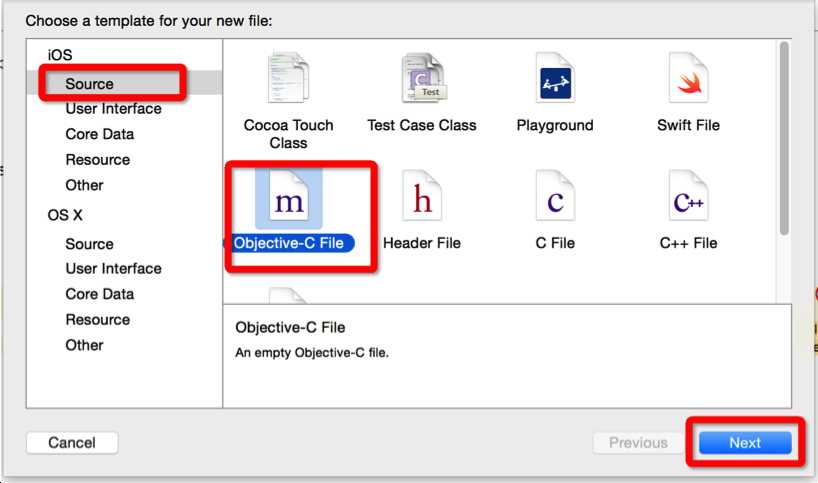This screenshot has height=483, width=818.
Task: Click the 'Objective-C File' highlighted label
Action: tap(288, 243)
